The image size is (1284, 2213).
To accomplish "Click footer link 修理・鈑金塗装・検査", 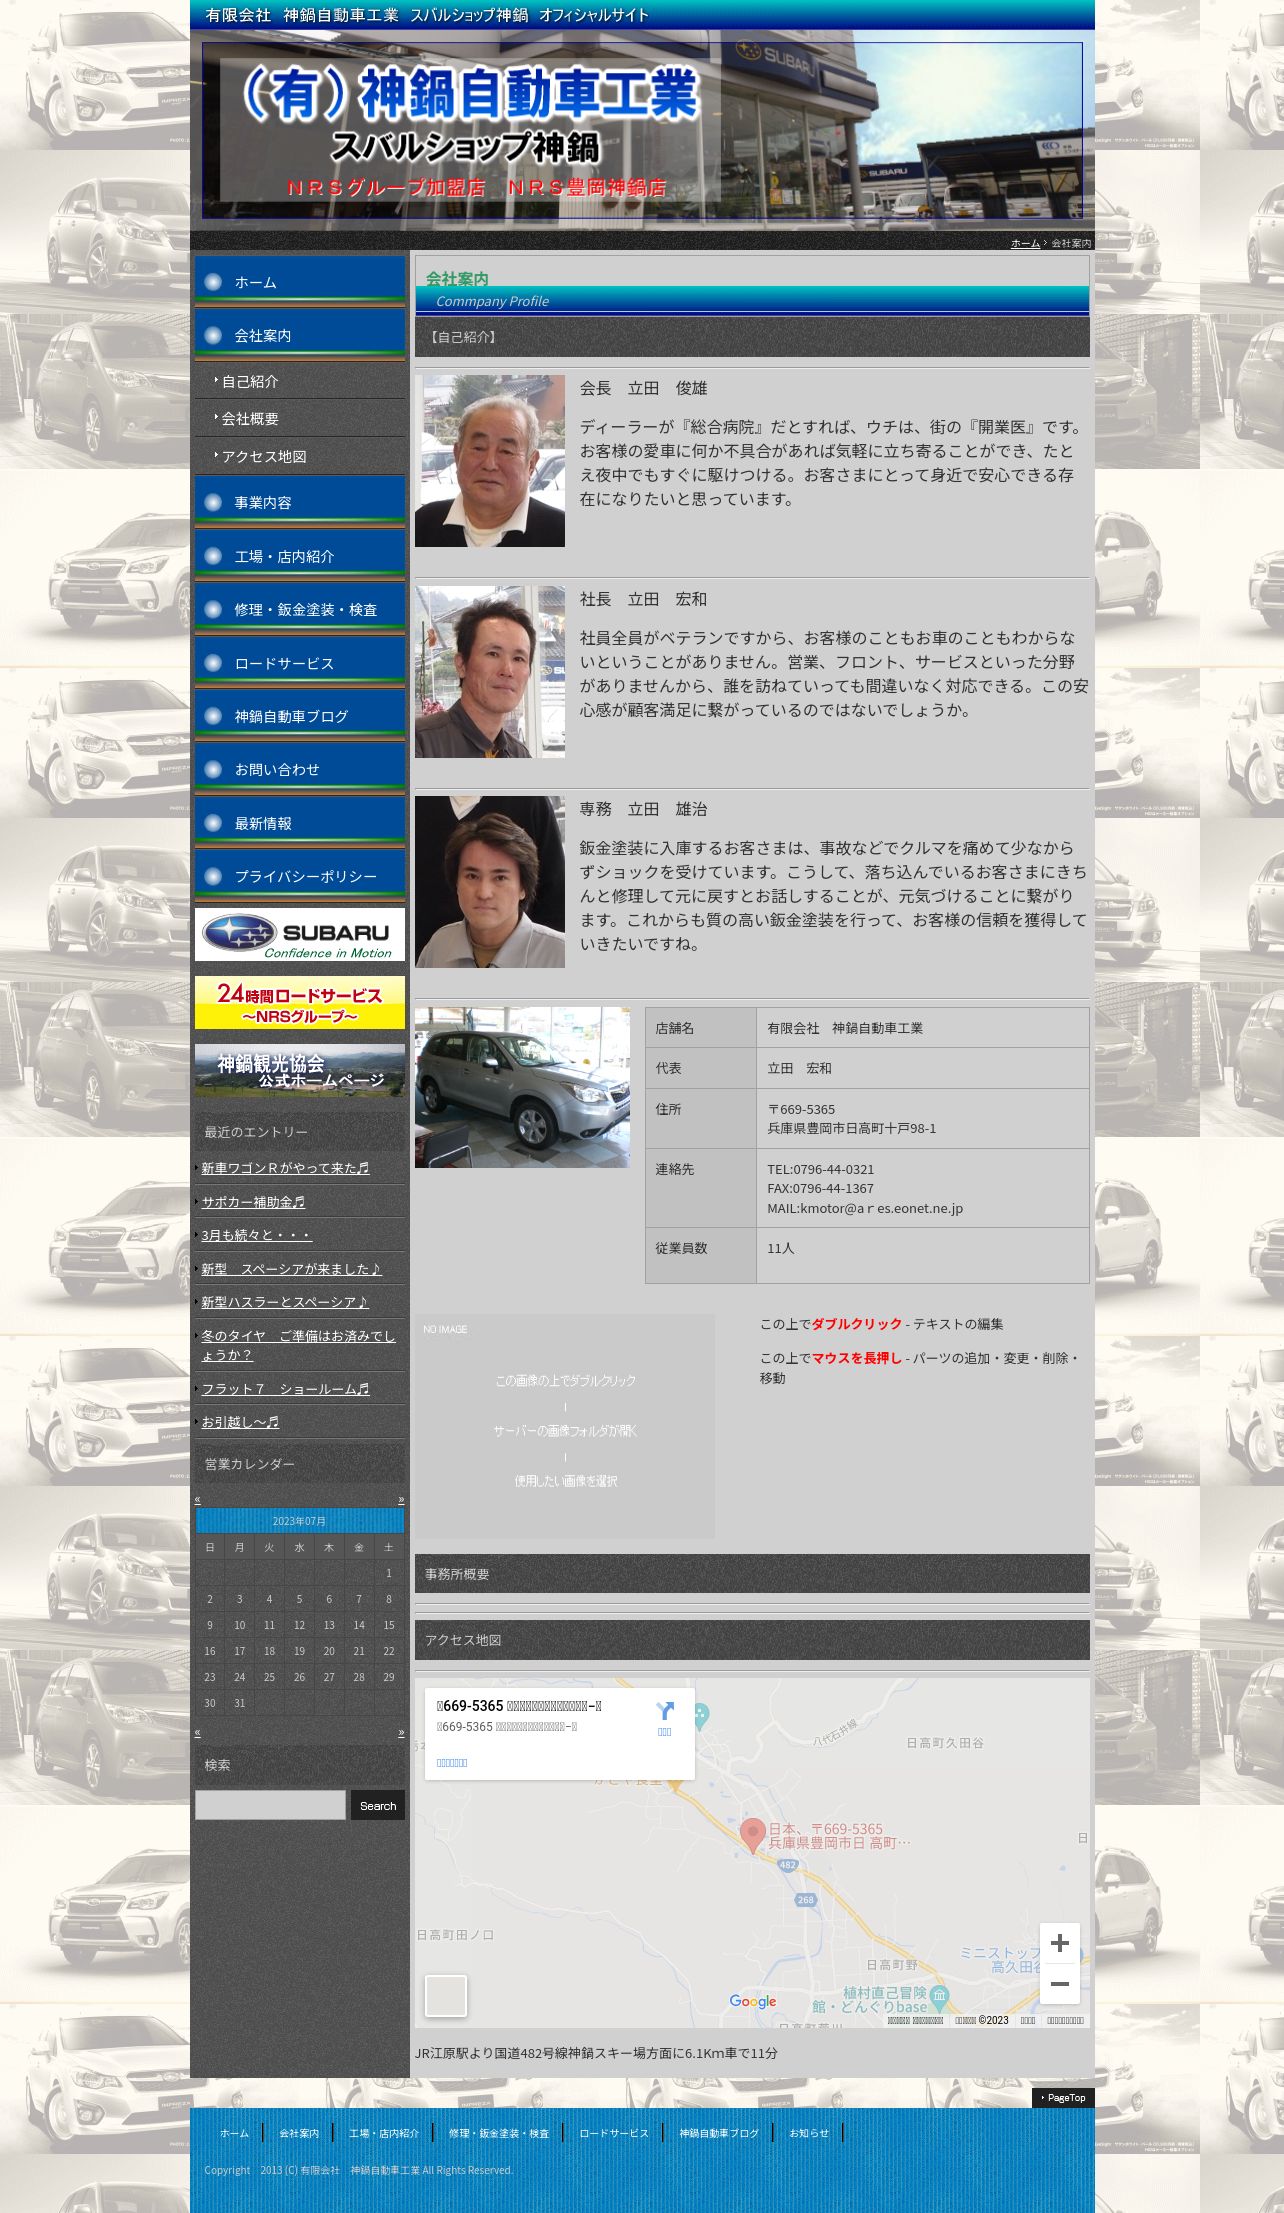I will coord(499,2133).
